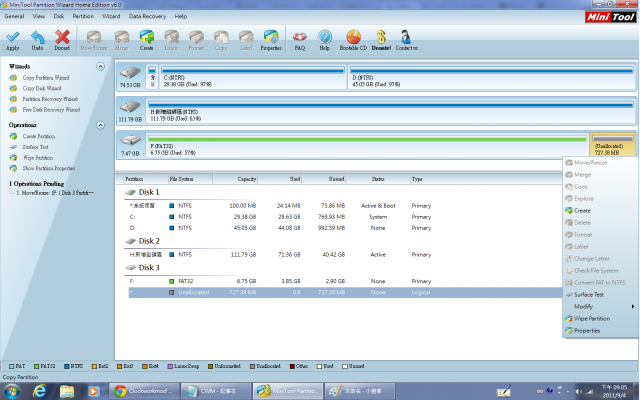This screenshot has width=640, height=400.
Task: Sort by the Status column header
Action: (378, 179)
